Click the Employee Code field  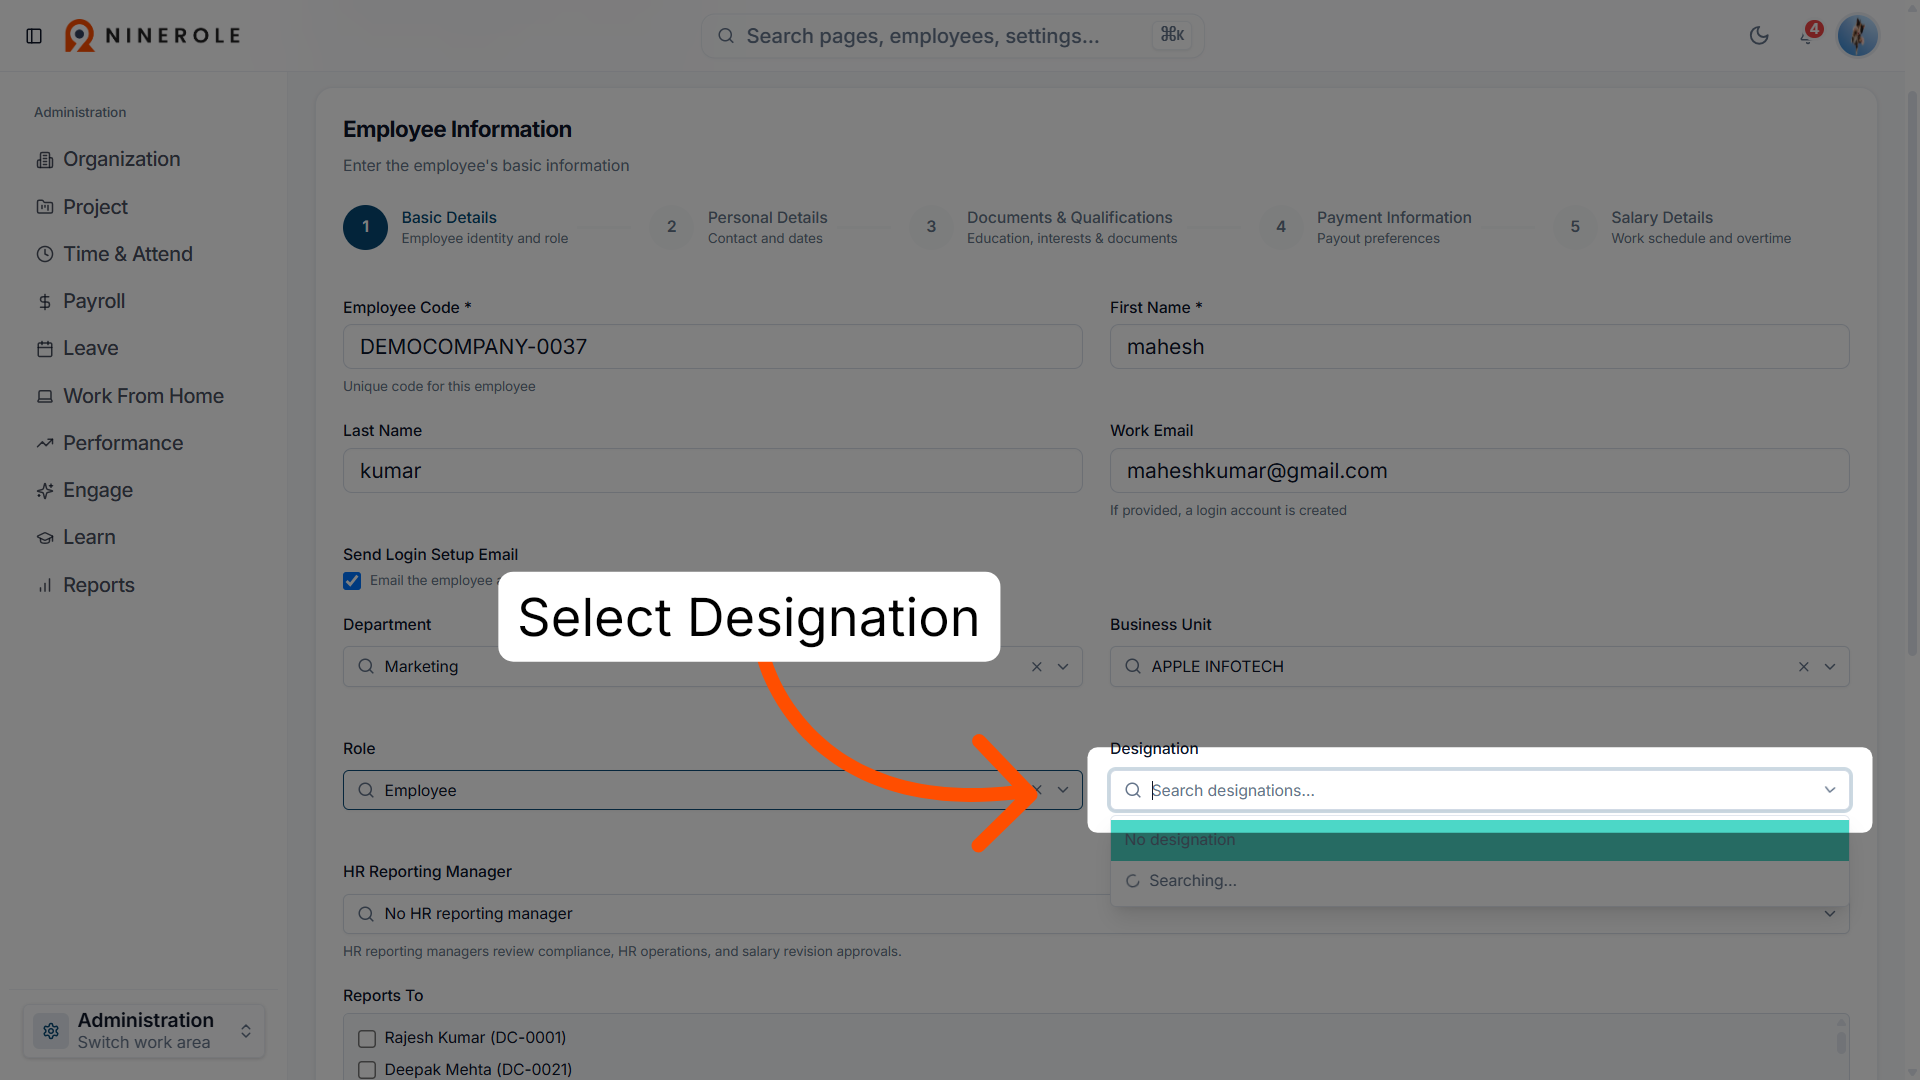tap(713, 347)
